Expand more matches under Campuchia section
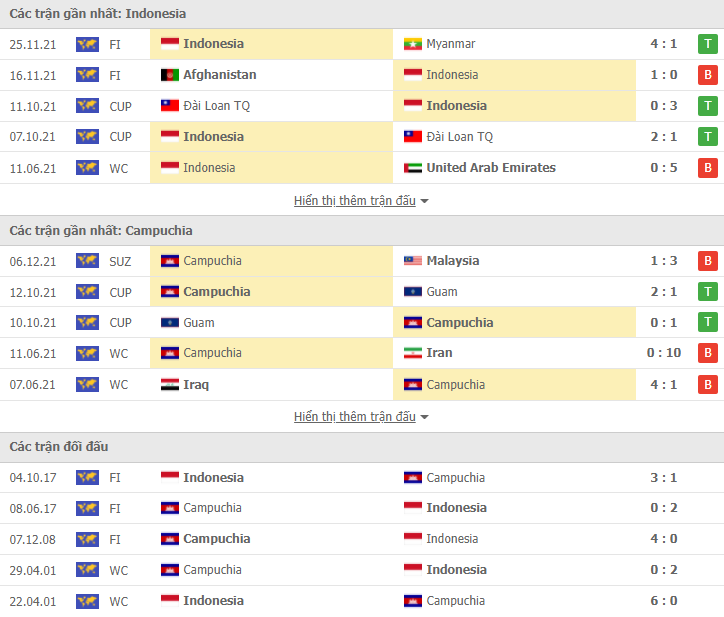Image resolution: width=724 pixels, height=617 pixels. (354, 417)
